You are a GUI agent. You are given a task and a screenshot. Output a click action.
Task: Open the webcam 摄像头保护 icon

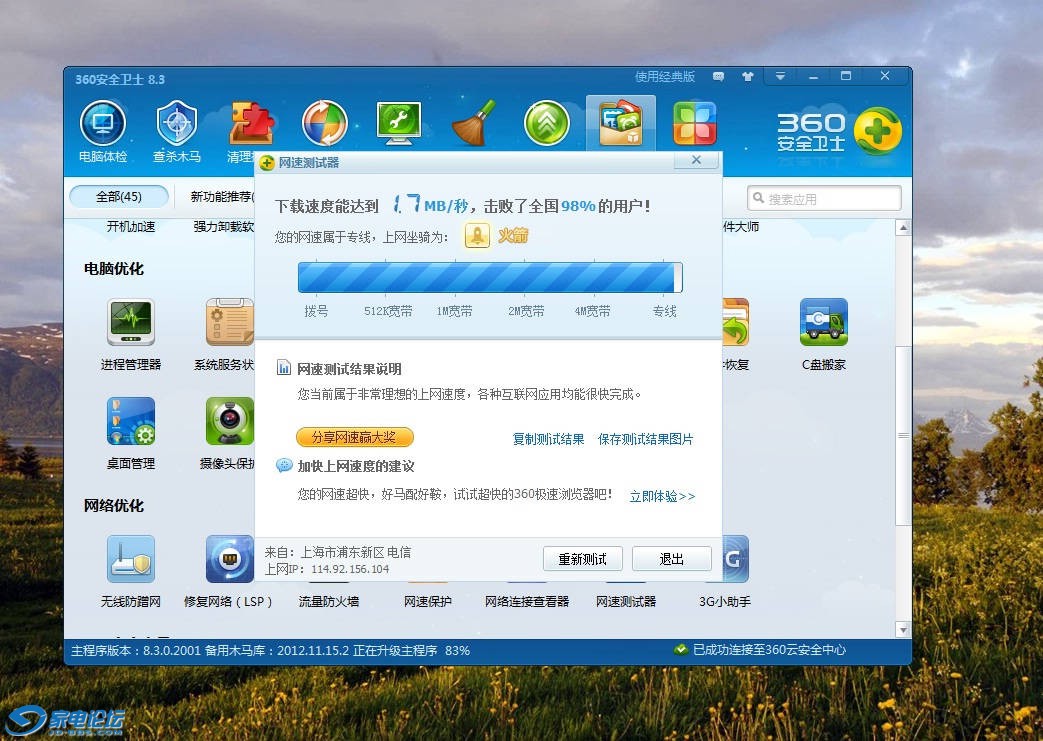coord(230,421)
